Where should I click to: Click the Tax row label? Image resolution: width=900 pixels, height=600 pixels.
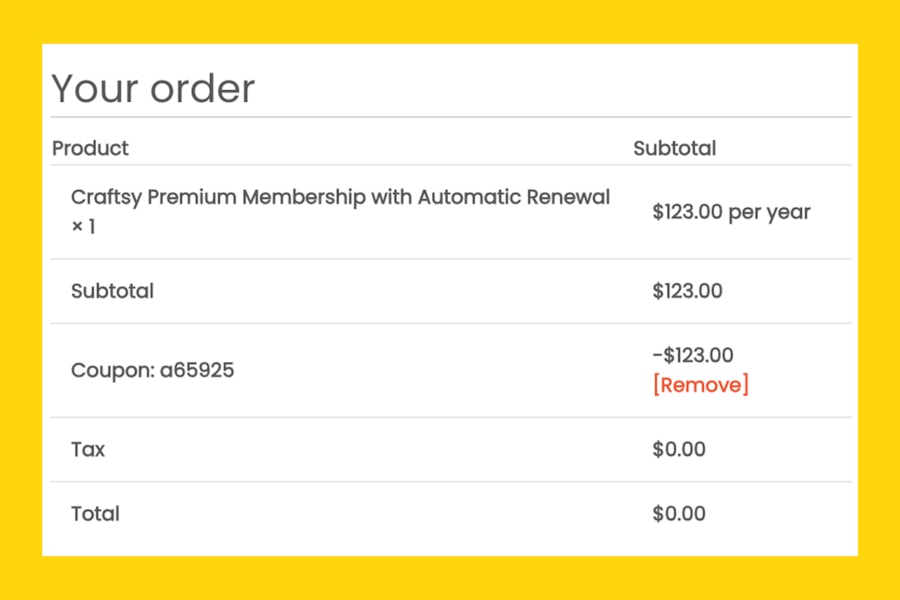click(88, 450)
